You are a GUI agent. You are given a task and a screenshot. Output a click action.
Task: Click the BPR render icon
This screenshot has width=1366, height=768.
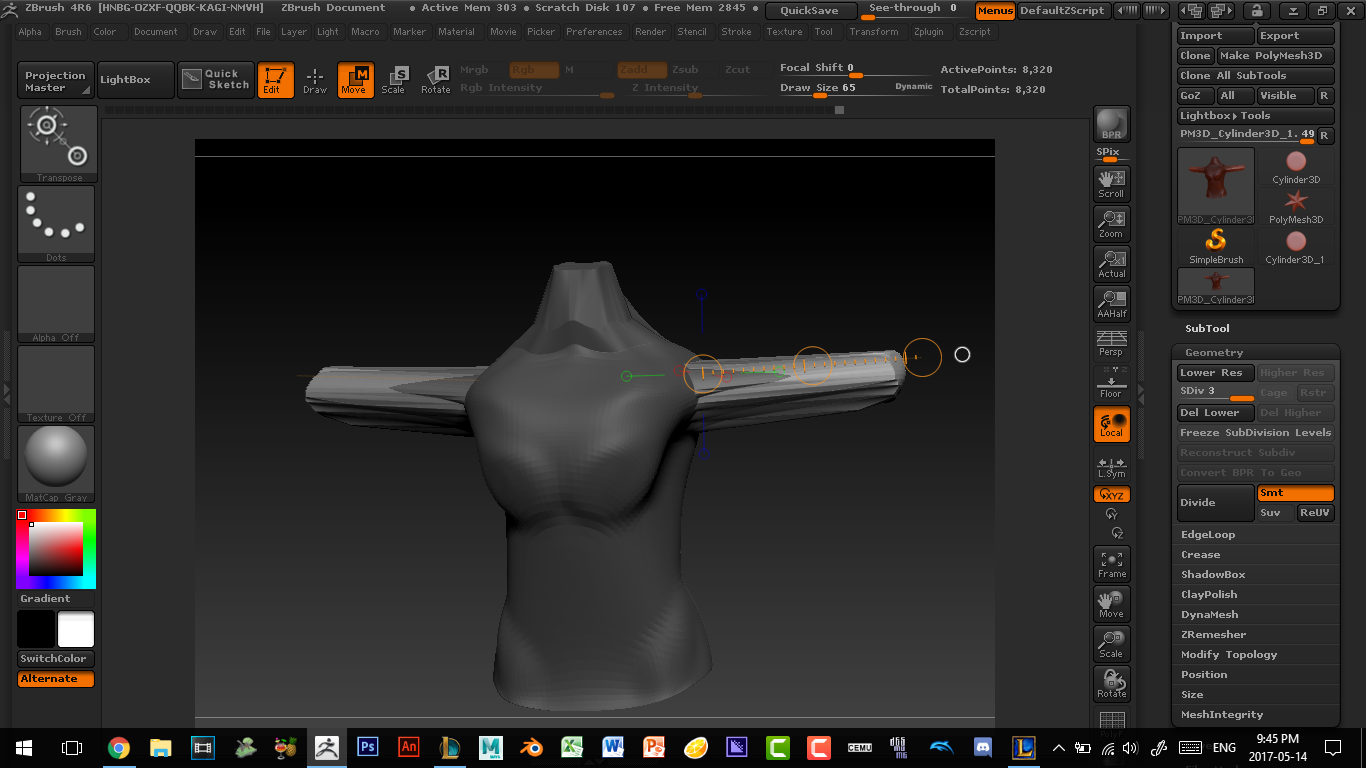[x=1111, y=124]
